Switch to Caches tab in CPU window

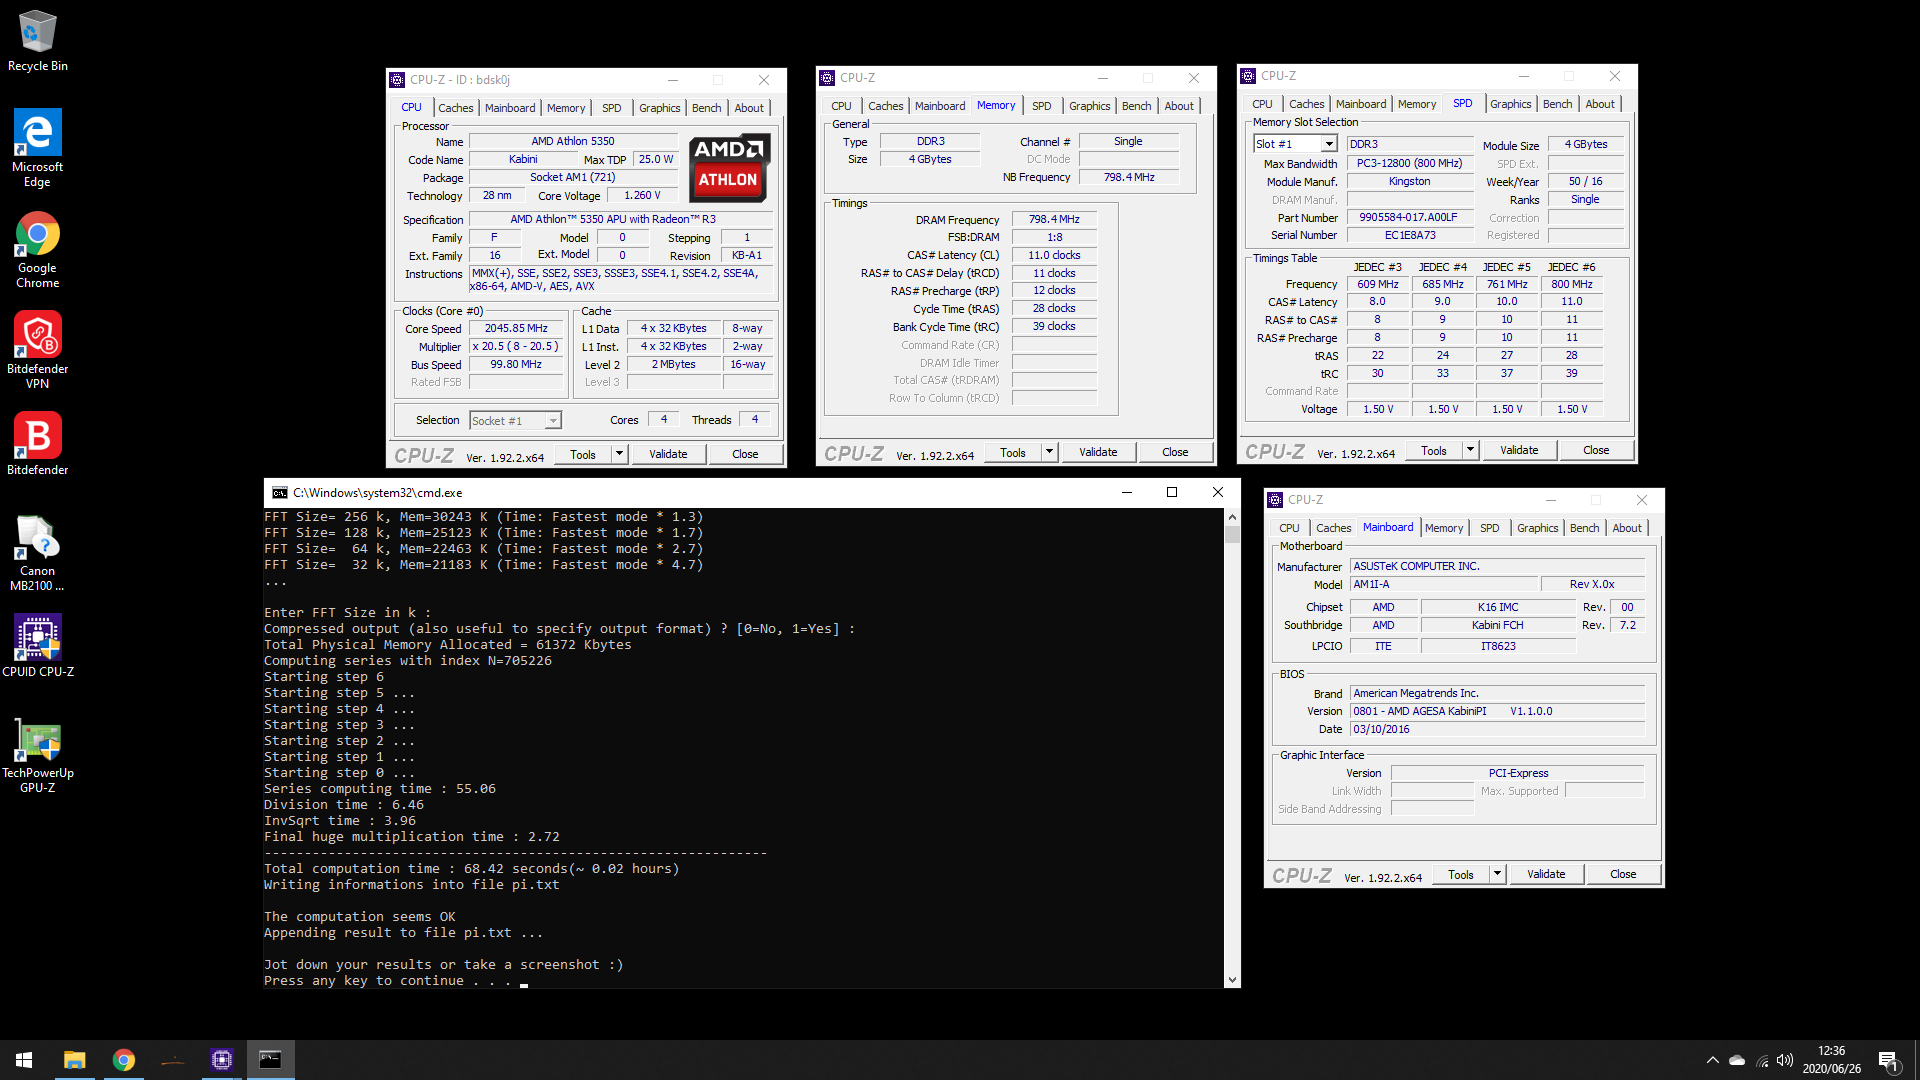click(x=455, y=108)
